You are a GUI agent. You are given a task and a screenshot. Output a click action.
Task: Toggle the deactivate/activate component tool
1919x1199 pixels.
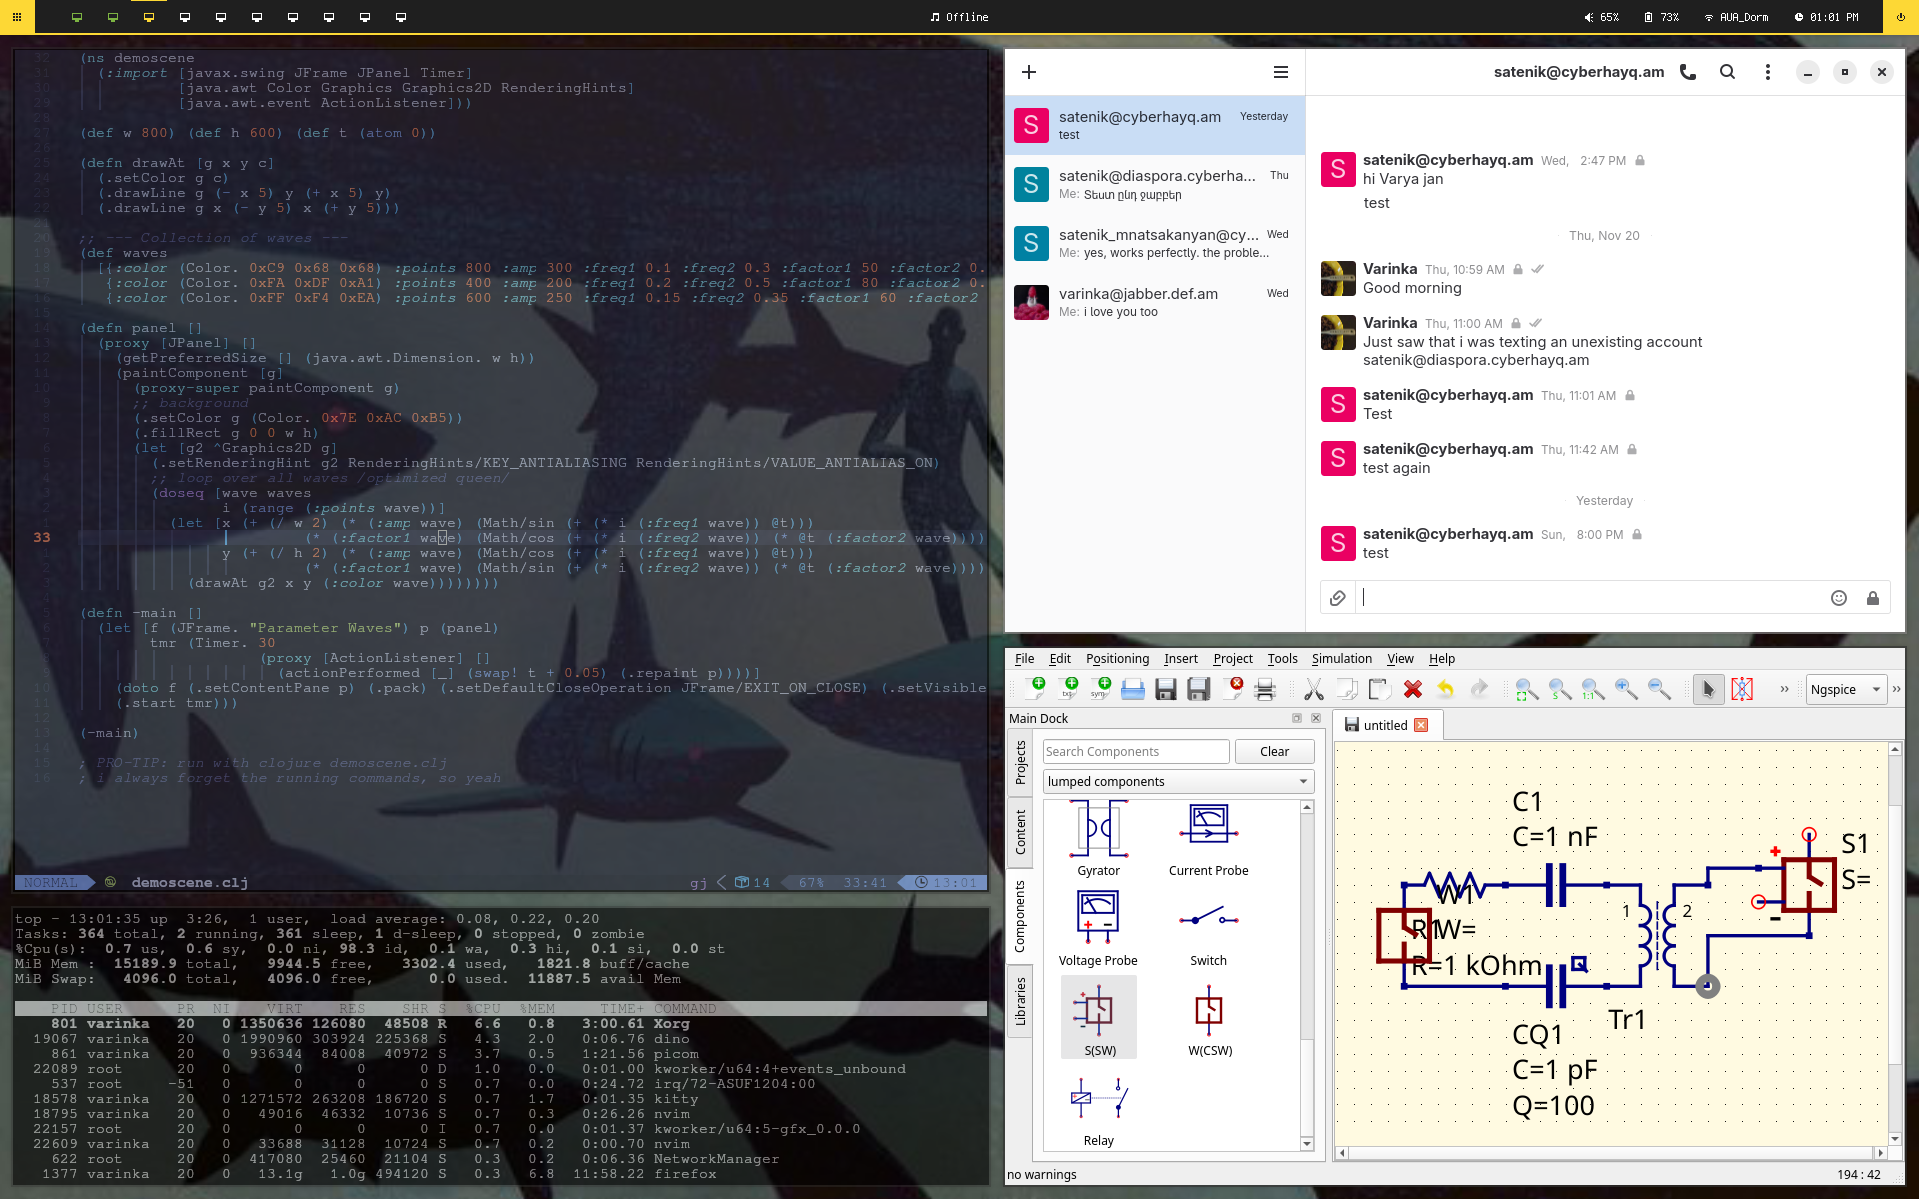1742,689
